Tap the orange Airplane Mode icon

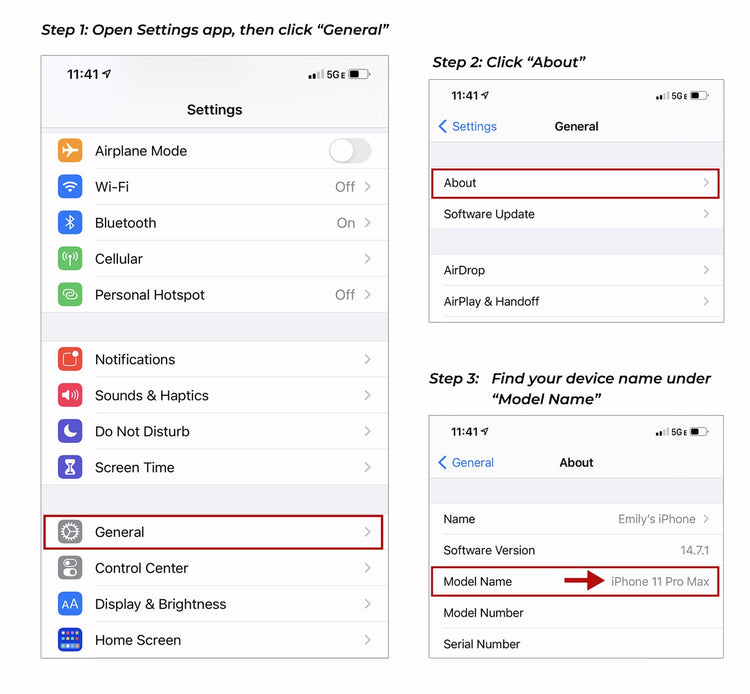(x=70, y=151)
